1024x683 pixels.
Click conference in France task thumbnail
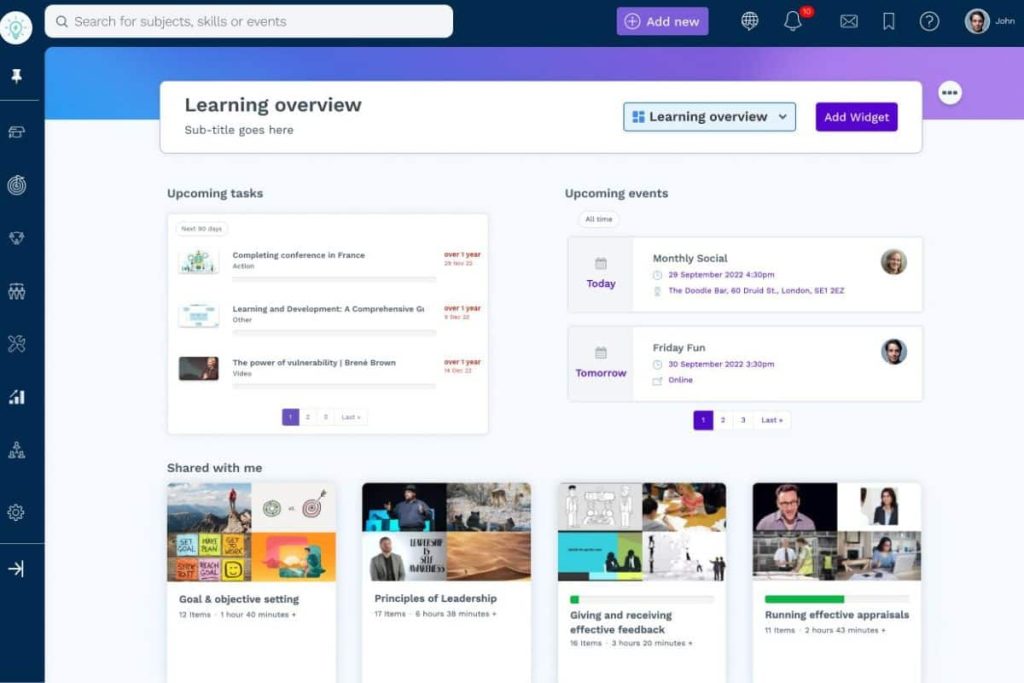point(199,261)
